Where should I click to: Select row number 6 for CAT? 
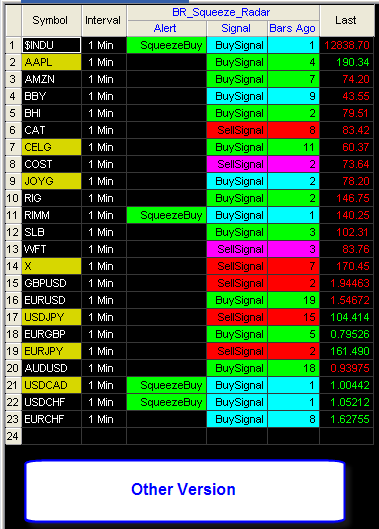(x=13, y=130)
